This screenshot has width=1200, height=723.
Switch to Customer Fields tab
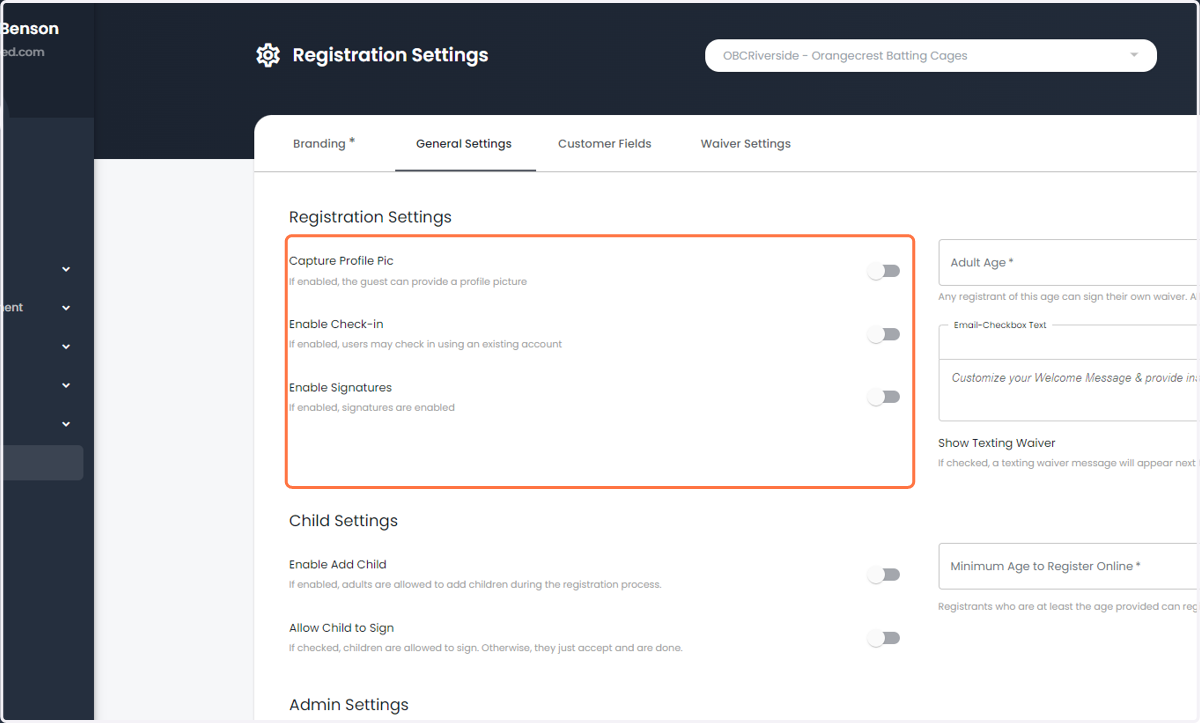coord(605,144)
